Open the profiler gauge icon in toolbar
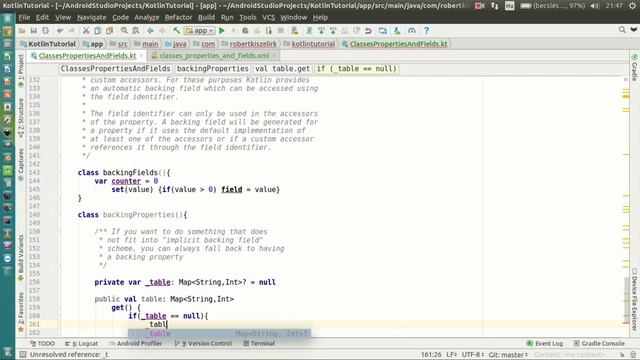Viewport: 640px width, 360px height. click(x=411, y=31)
